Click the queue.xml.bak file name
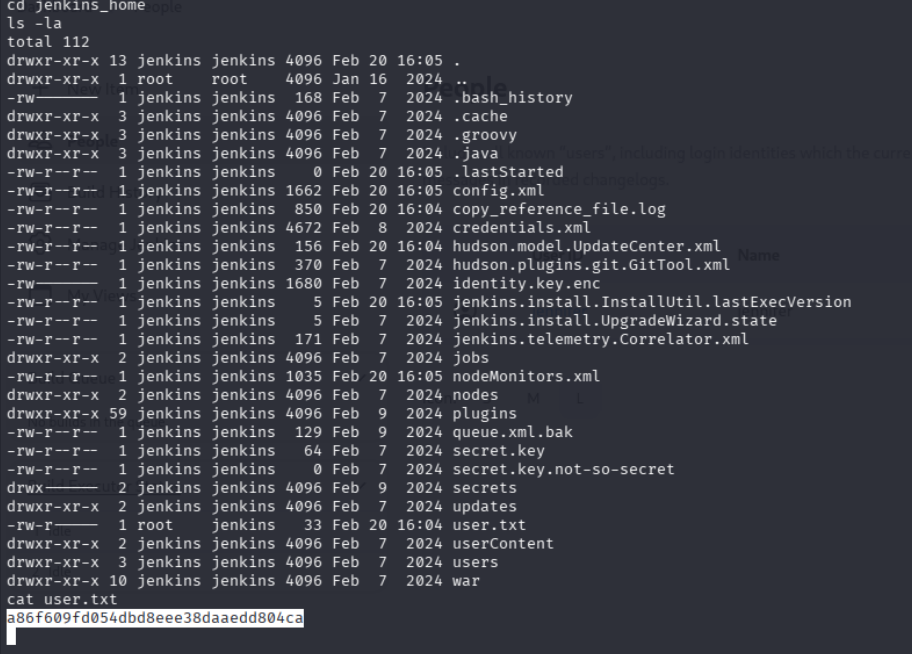 [512, 432]
